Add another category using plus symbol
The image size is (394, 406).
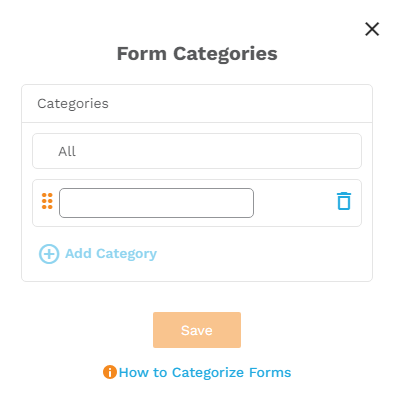pyautogui.click(x=49, y=254)
